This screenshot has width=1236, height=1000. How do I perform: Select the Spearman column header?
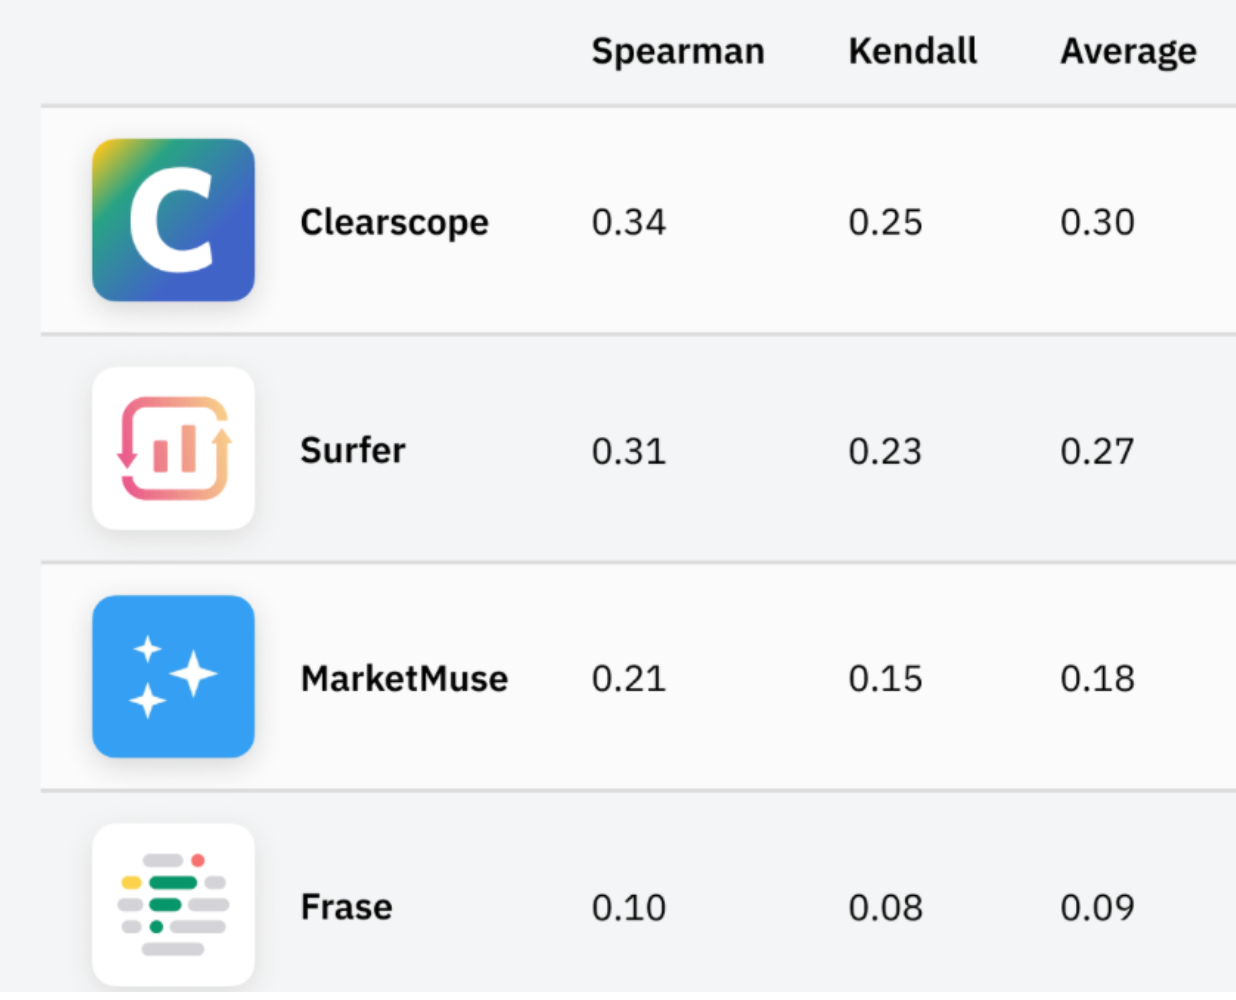click(x=678, y=51)
